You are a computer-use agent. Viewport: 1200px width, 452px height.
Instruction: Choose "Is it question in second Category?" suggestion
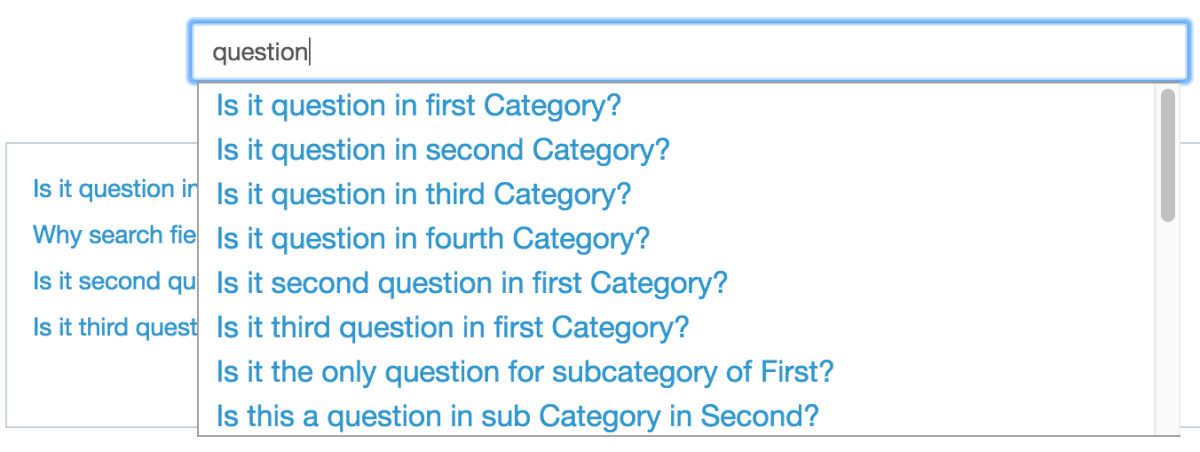pyautogui.click(x=442, y=150)
